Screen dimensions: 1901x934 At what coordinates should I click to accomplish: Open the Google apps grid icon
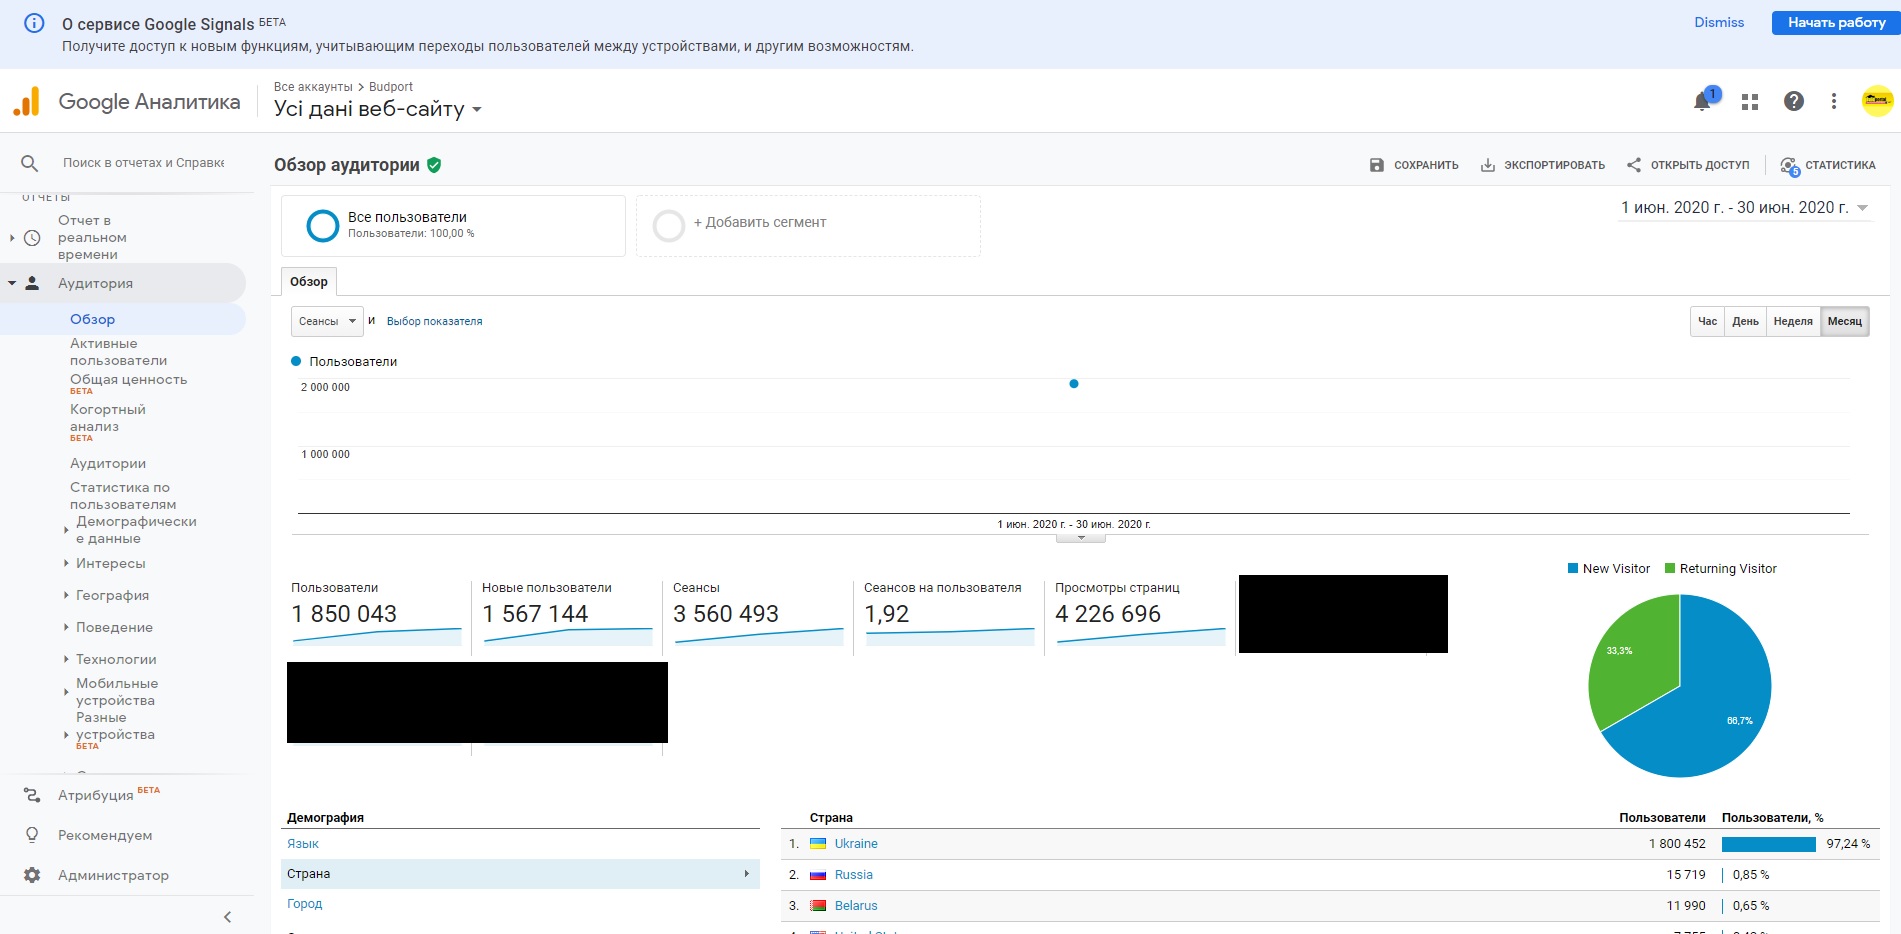coord(1750,102)
